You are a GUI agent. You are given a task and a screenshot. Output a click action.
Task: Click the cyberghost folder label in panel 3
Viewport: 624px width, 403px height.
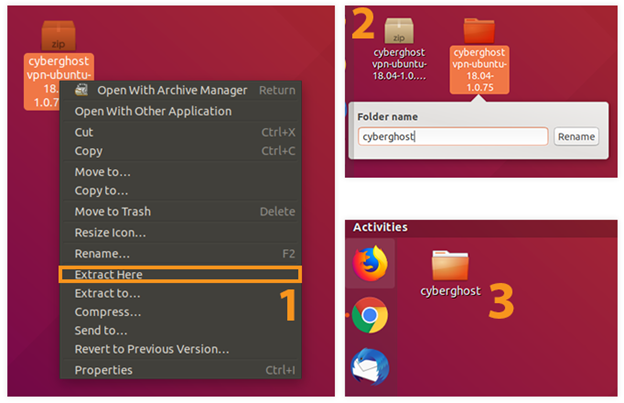pyautogui.click(x=450, y=291)
